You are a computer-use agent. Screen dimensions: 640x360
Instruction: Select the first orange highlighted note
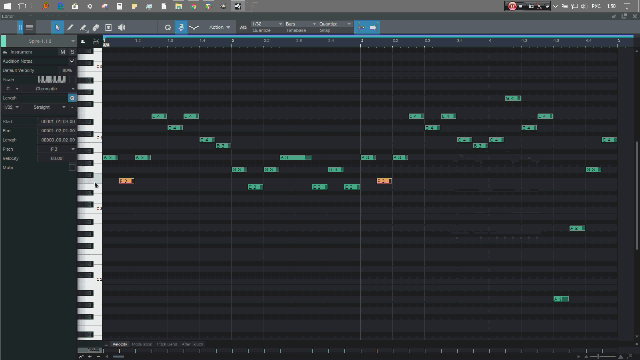click(x=126, y=181)
